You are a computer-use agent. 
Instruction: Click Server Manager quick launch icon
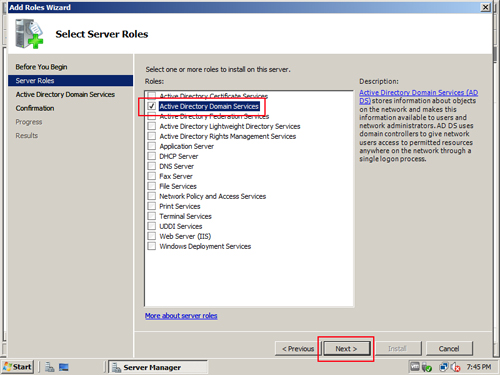click(x=50, y=367)
